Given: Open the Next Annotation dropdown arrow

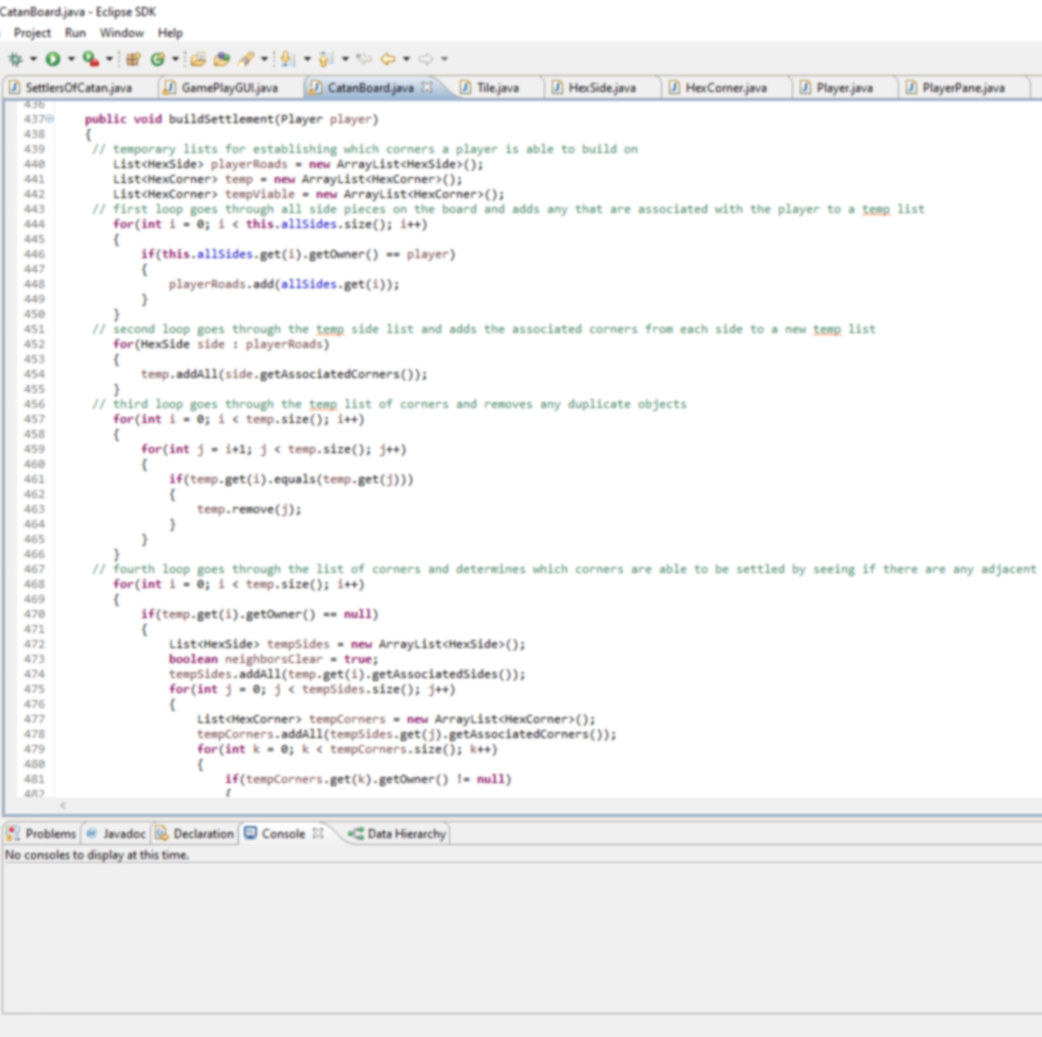Looking at the screenshot, I should point(307,59).
